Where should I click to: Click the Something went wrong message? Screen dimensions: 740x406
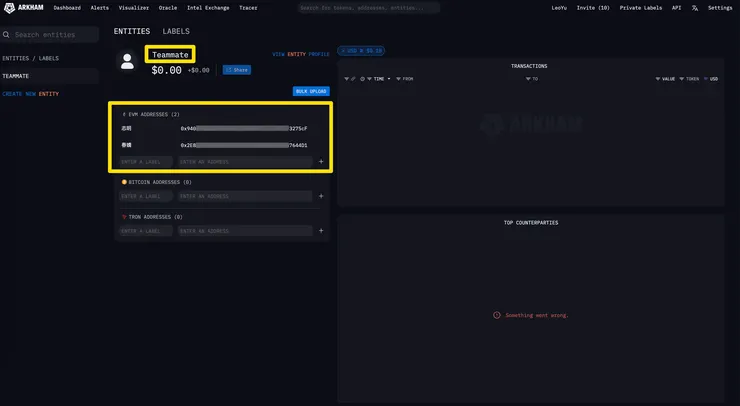(x=531, y=315)
